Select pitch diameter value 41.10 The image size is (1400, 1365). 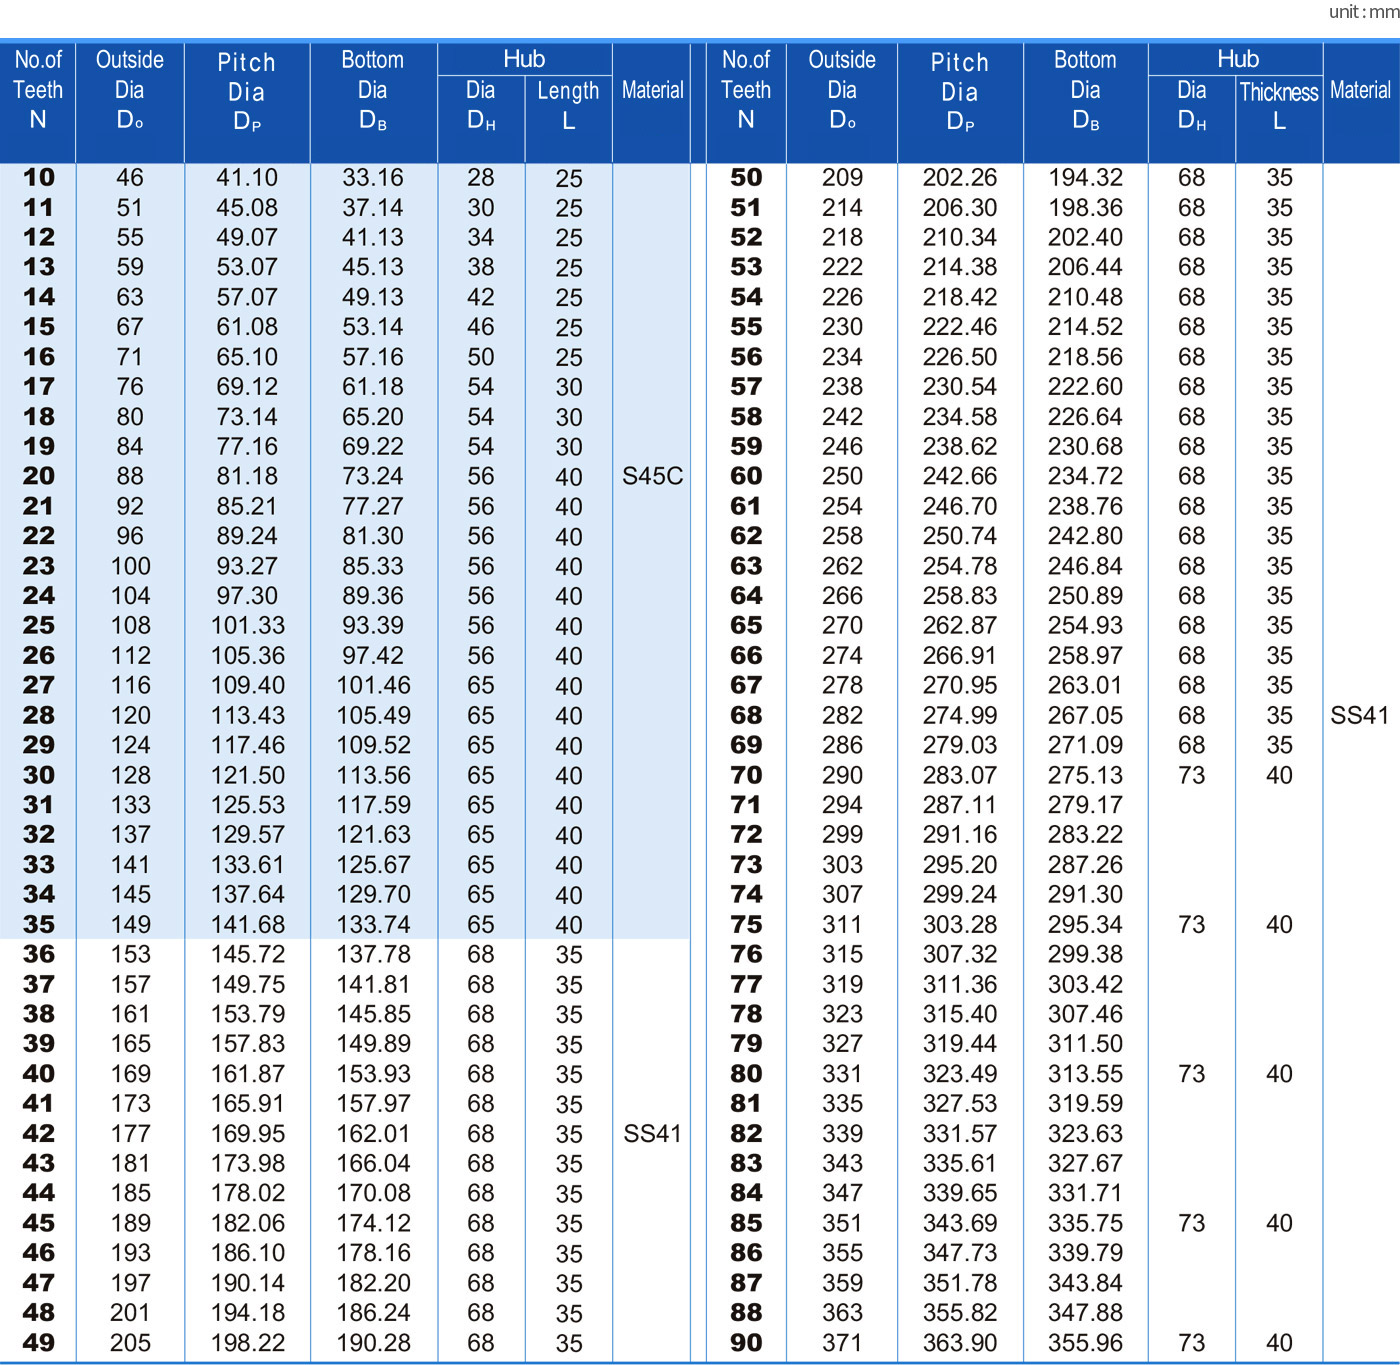click(x=247, y=178)
